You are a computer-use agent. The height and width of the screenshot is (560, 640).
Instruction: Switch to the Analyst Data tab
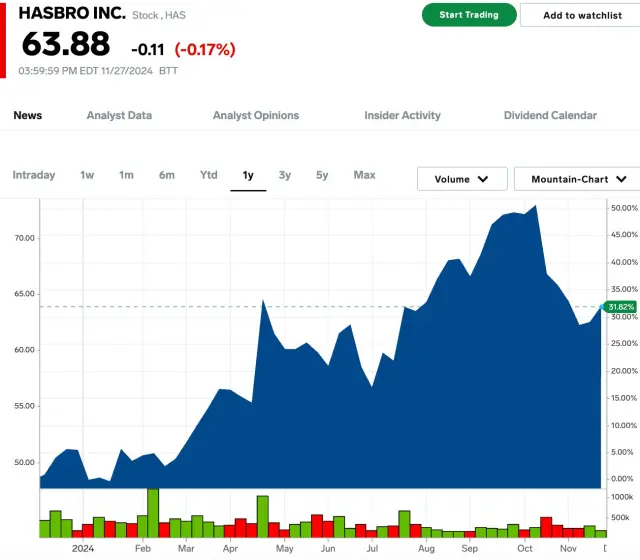(119, 115)
